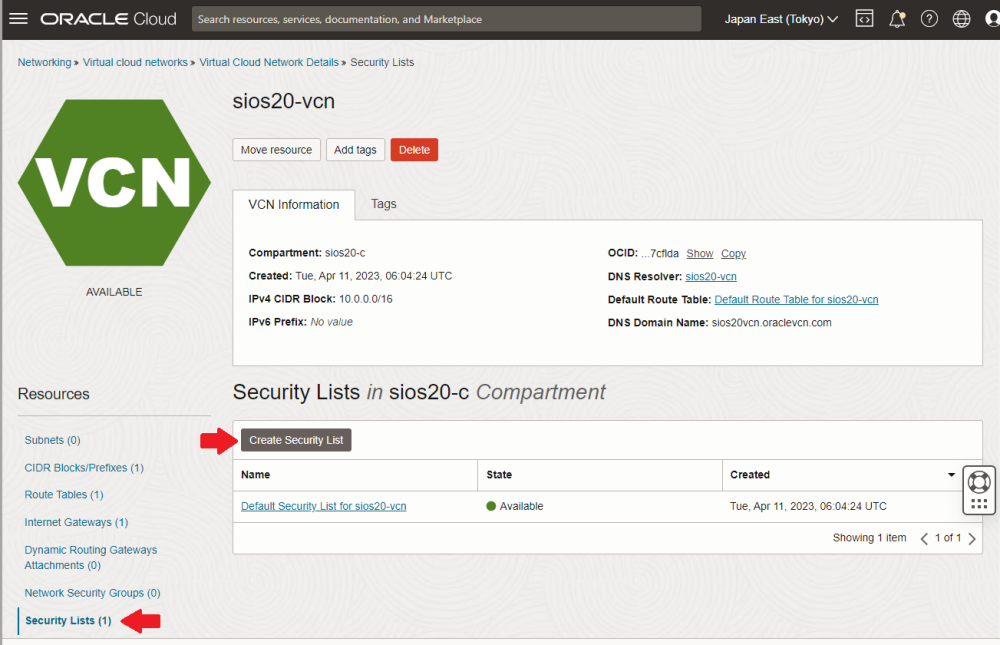
Task: Open the announcements bell icon
Action: coord(897,19)
